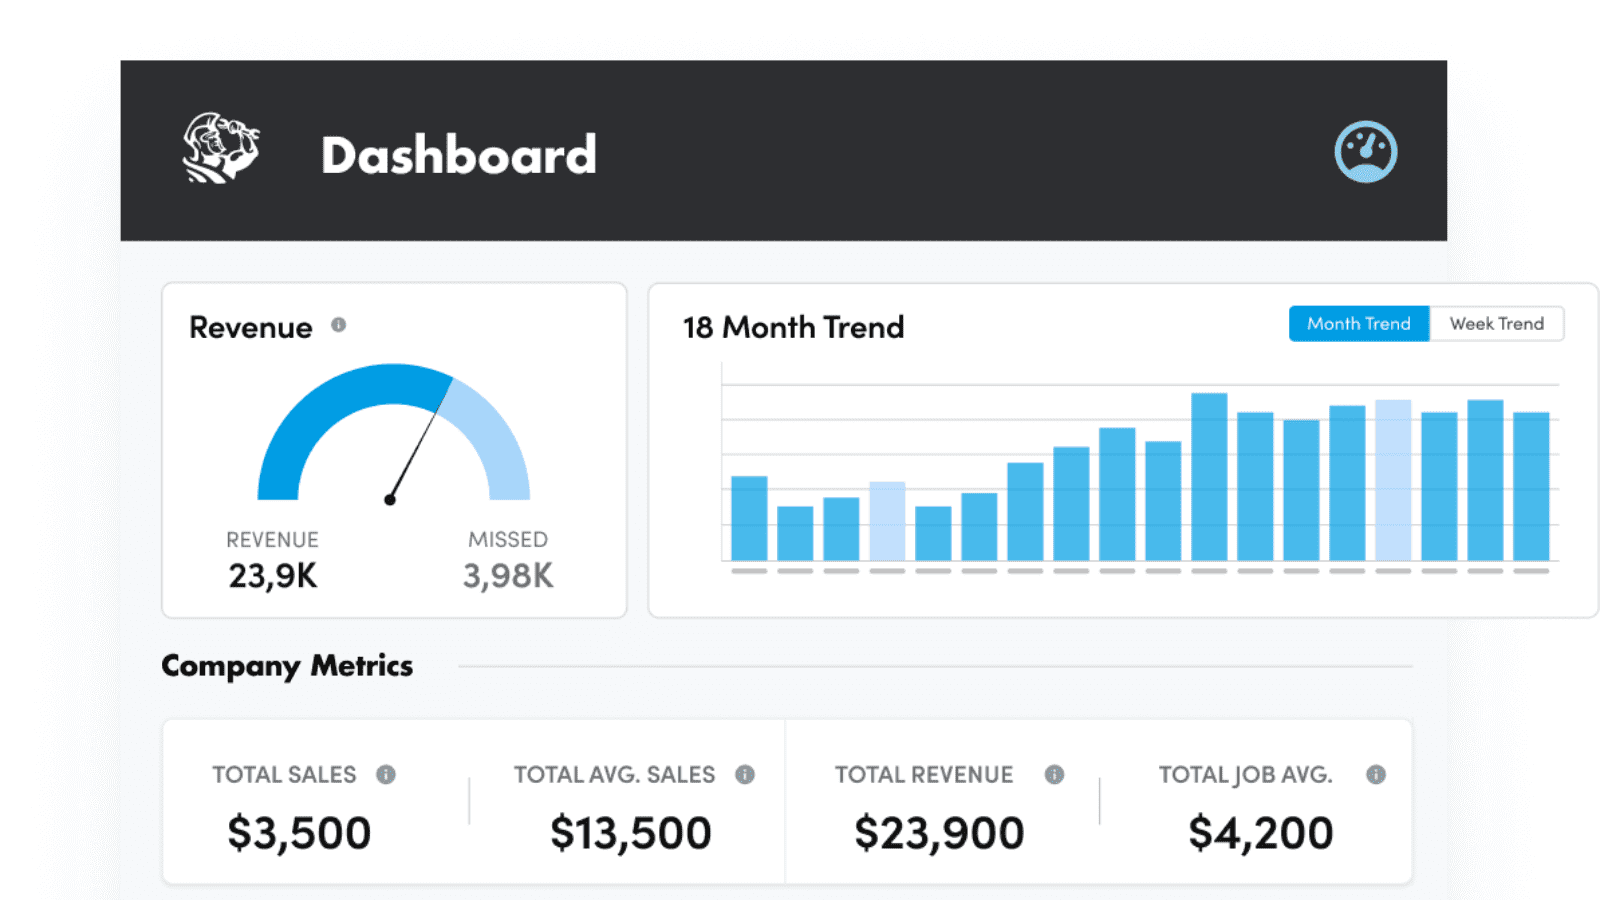Click info icon beside Total Revenue
This screenshot has width=1600, height=900.
(x=1054, y=774)
